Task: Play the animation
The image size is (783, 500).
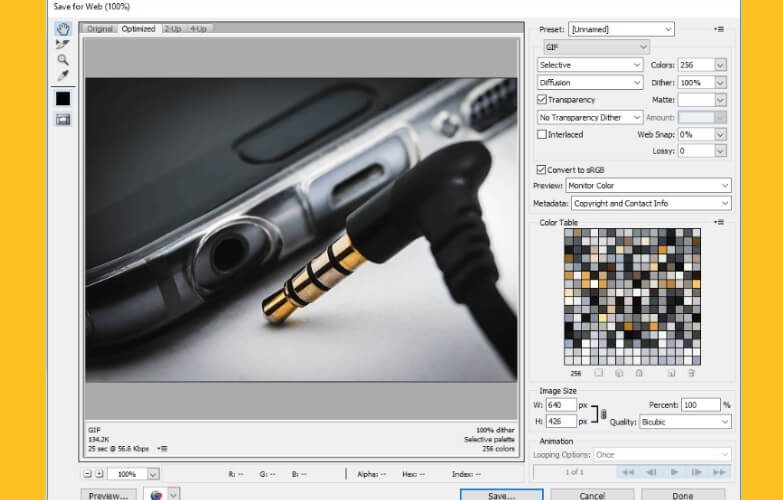Action: coord(674,472)
